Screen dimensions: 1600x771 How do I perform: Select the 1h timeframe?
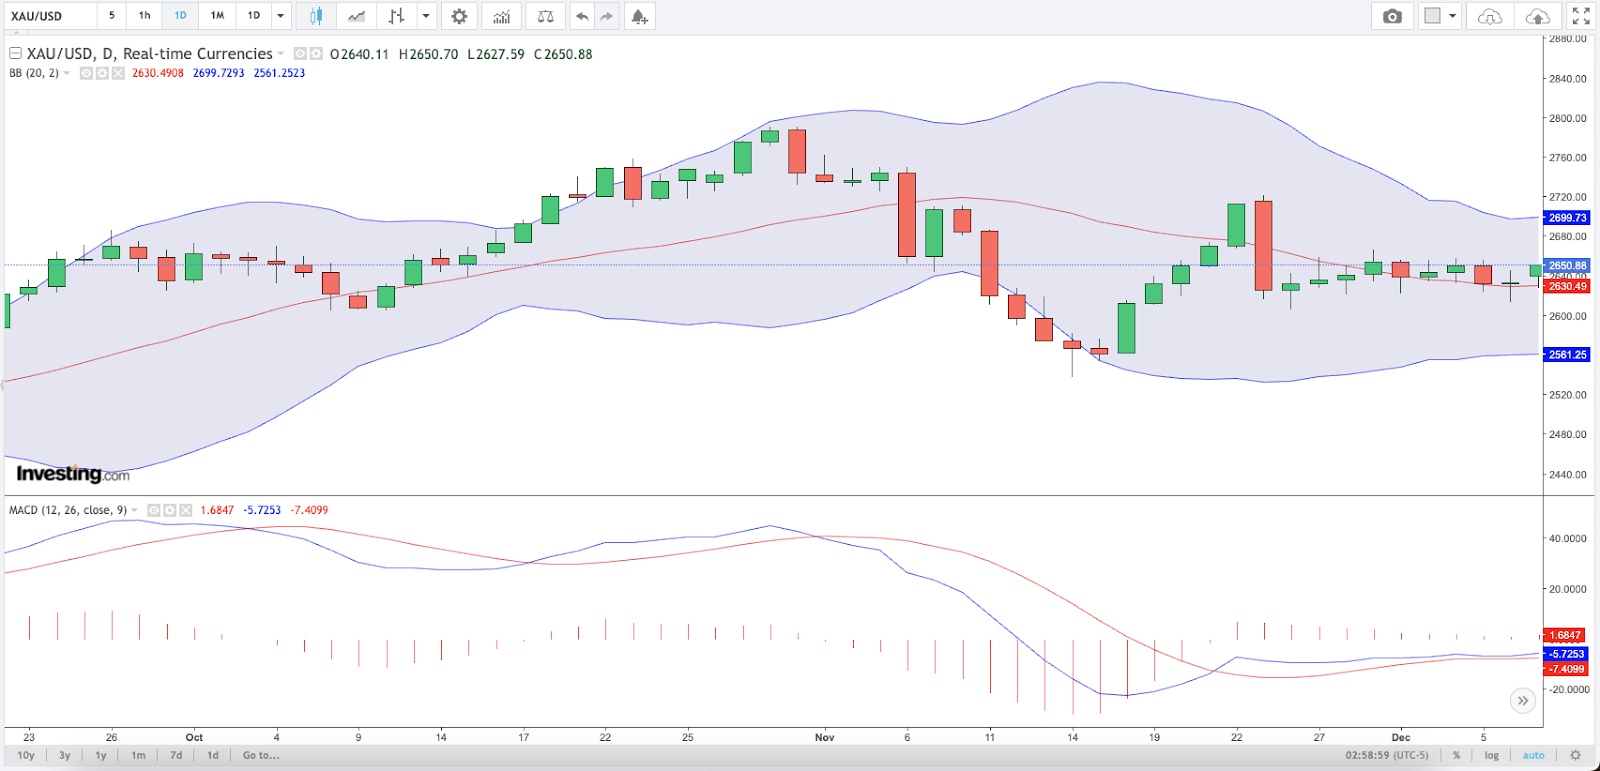point(145,16)
